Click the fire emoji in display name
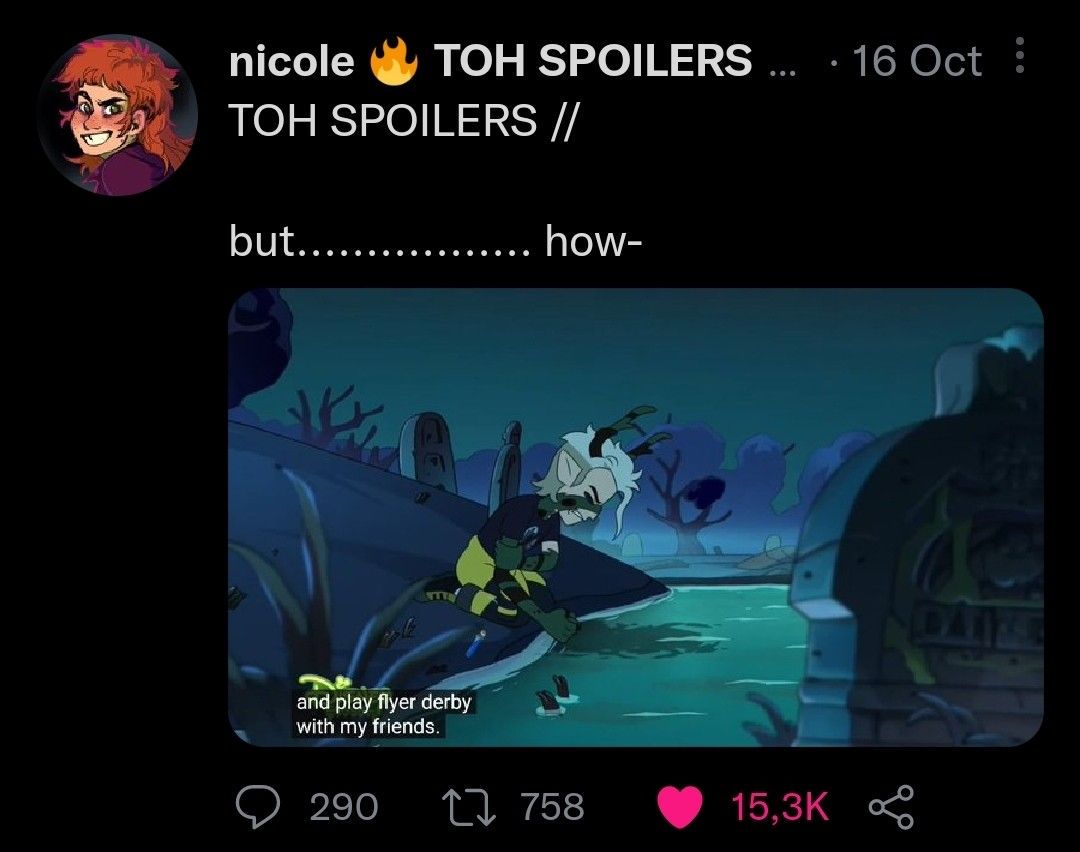1080x852 pixels. (x=393, y=61)
